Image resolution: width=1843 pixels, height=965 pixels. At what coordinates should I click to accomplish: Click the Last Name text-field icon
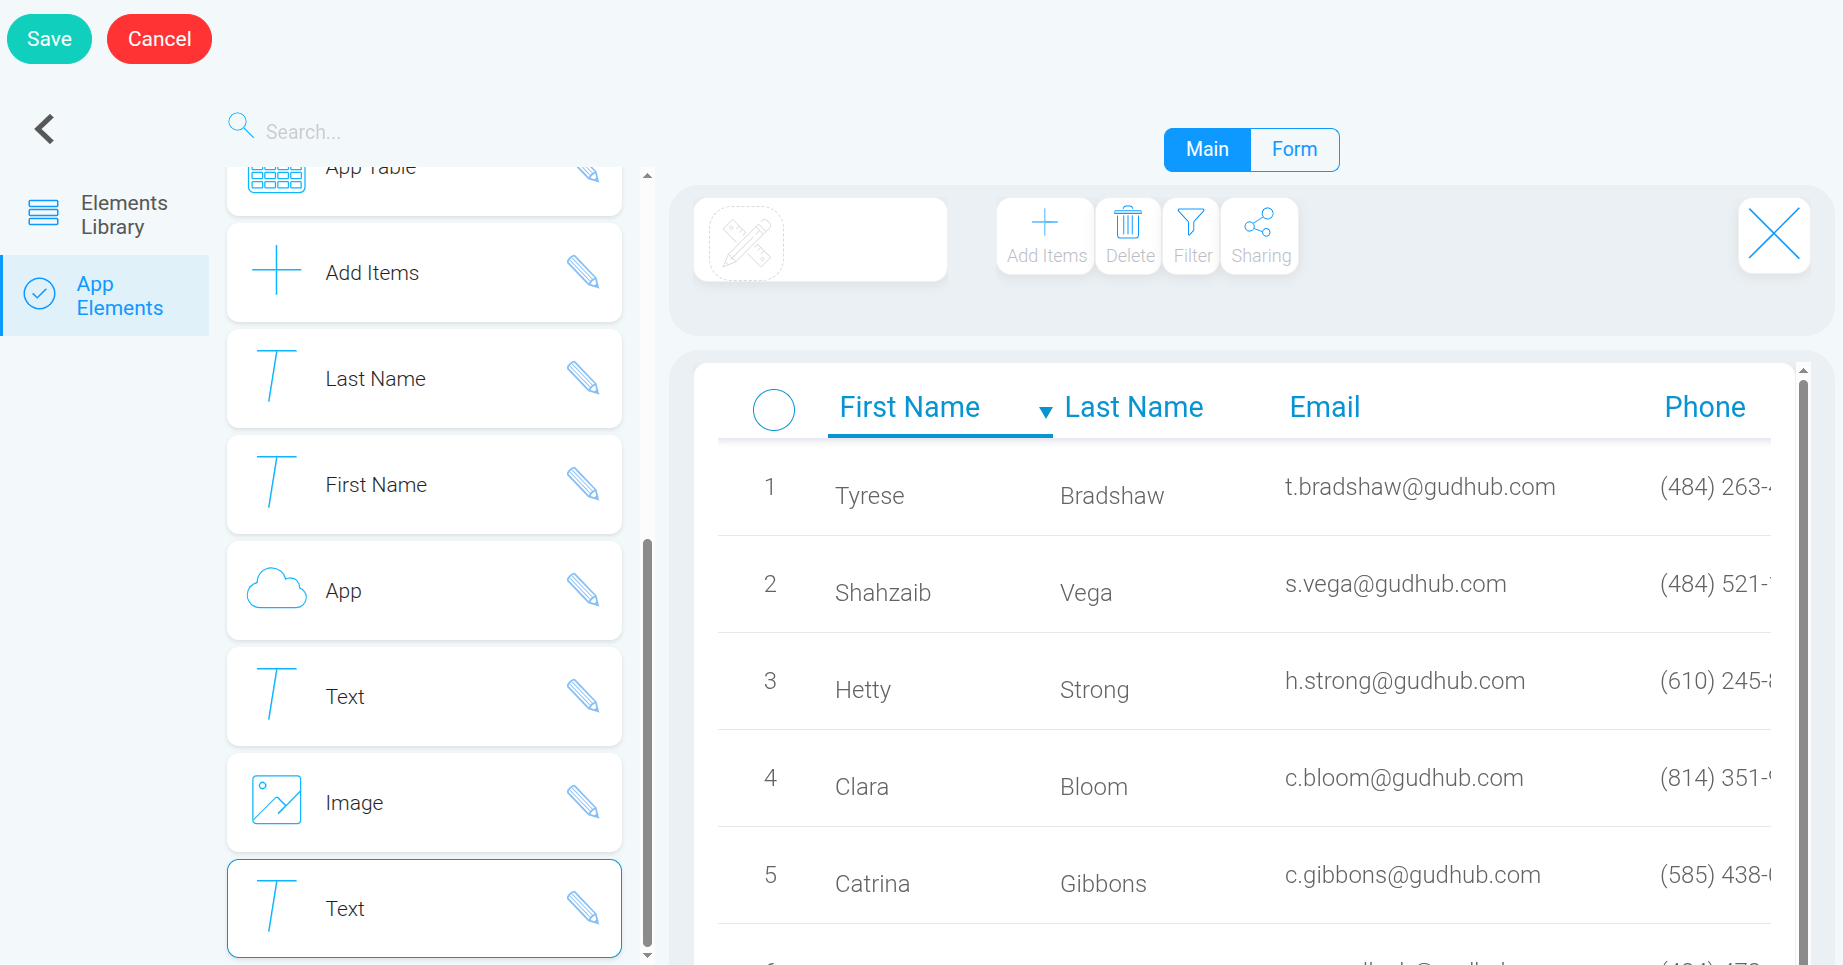(276, 376)
